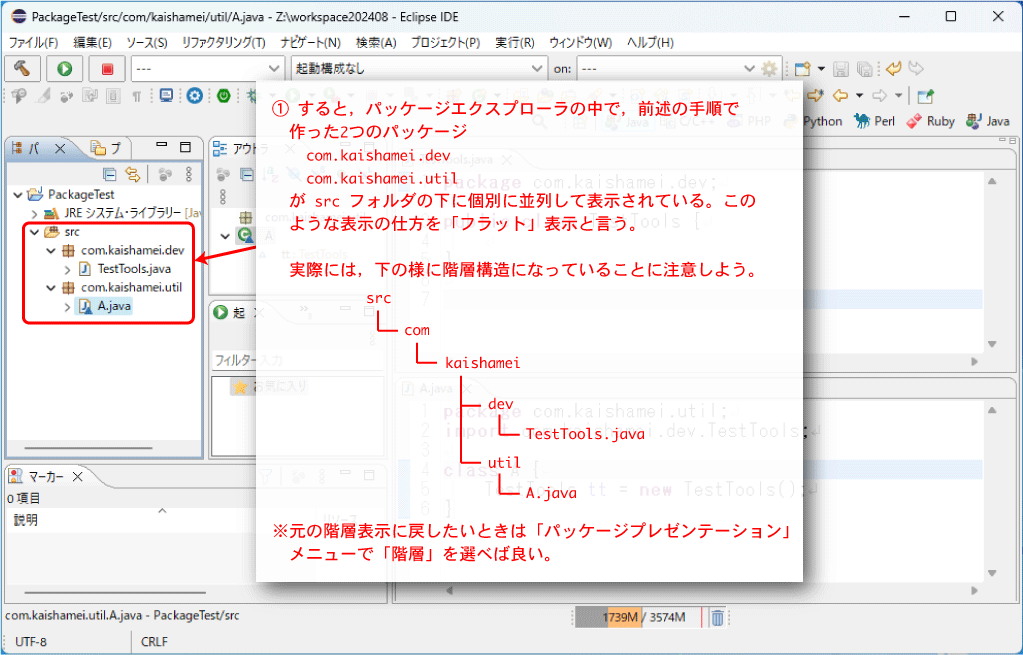Screen dimensions: 1023x655
Task: Click the monitor console toolbar icon
Action: [x=166, y=96]
